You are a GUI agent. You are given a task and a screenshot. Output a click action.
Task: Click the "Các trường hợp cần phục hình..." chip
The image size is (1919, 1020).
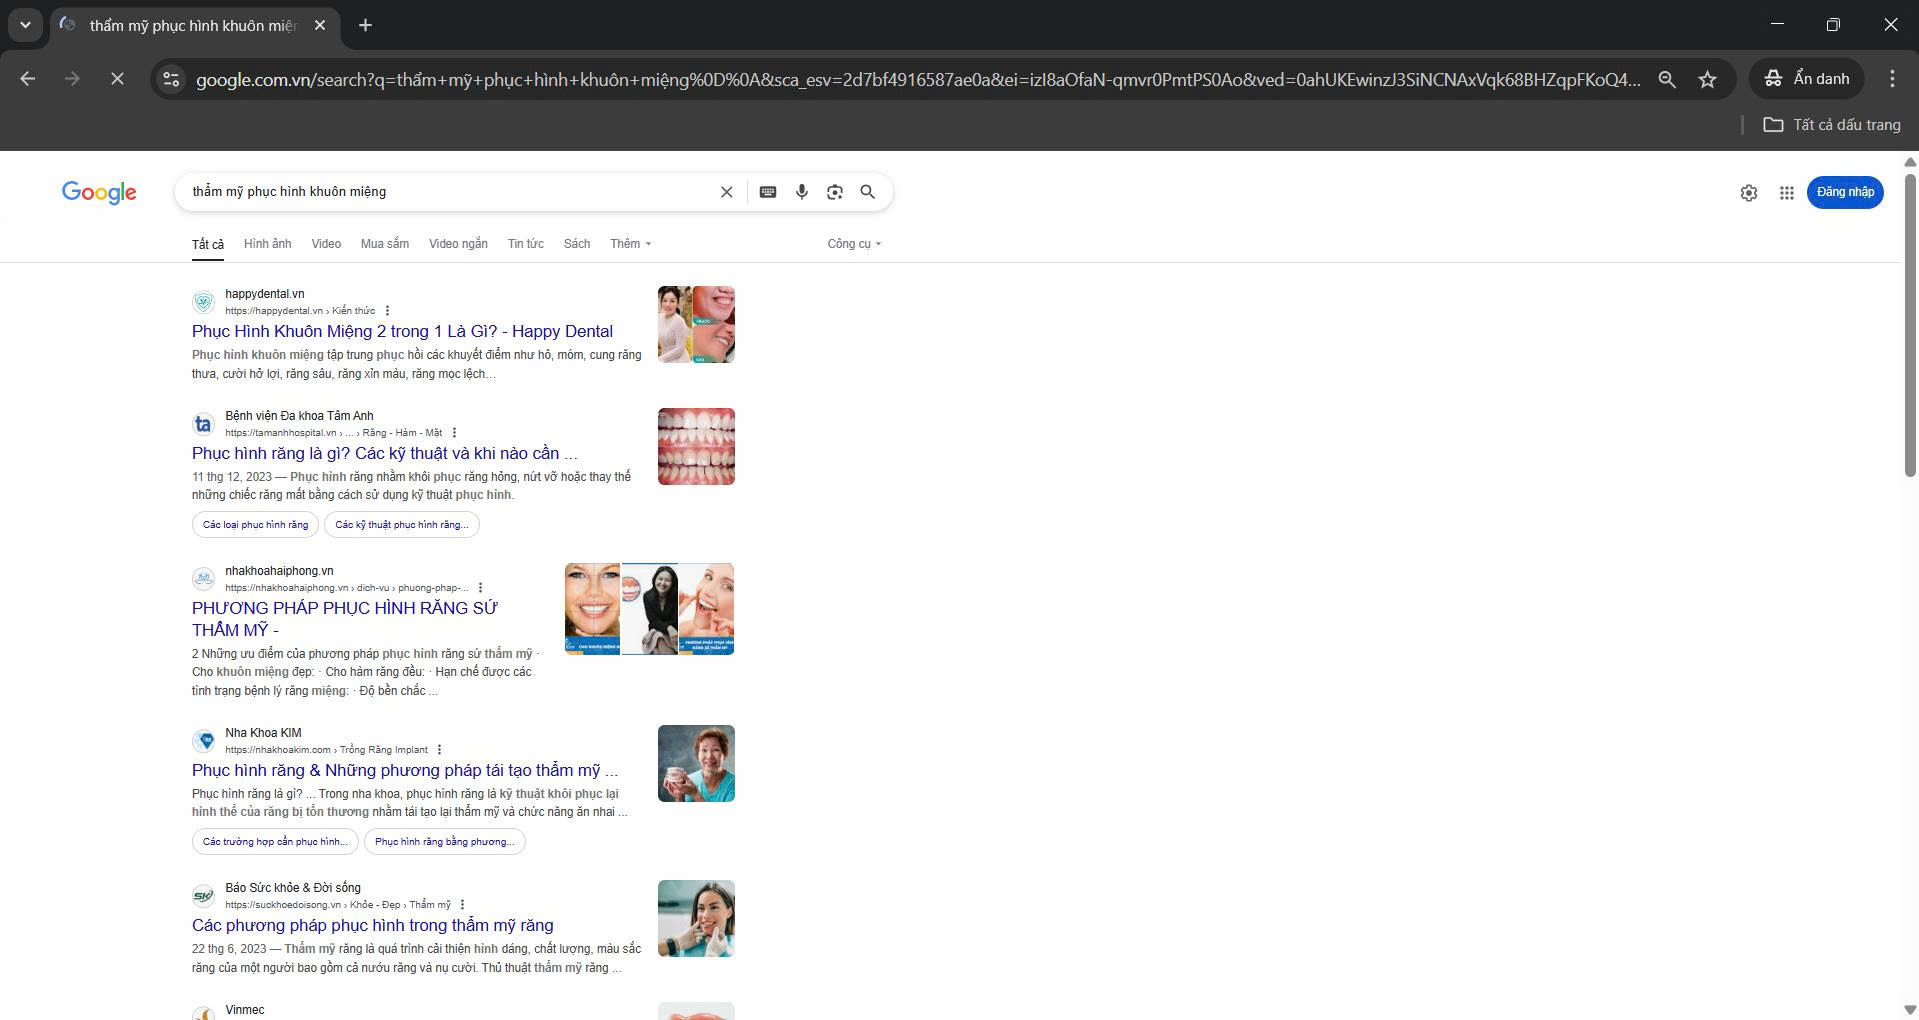[276, 842]
